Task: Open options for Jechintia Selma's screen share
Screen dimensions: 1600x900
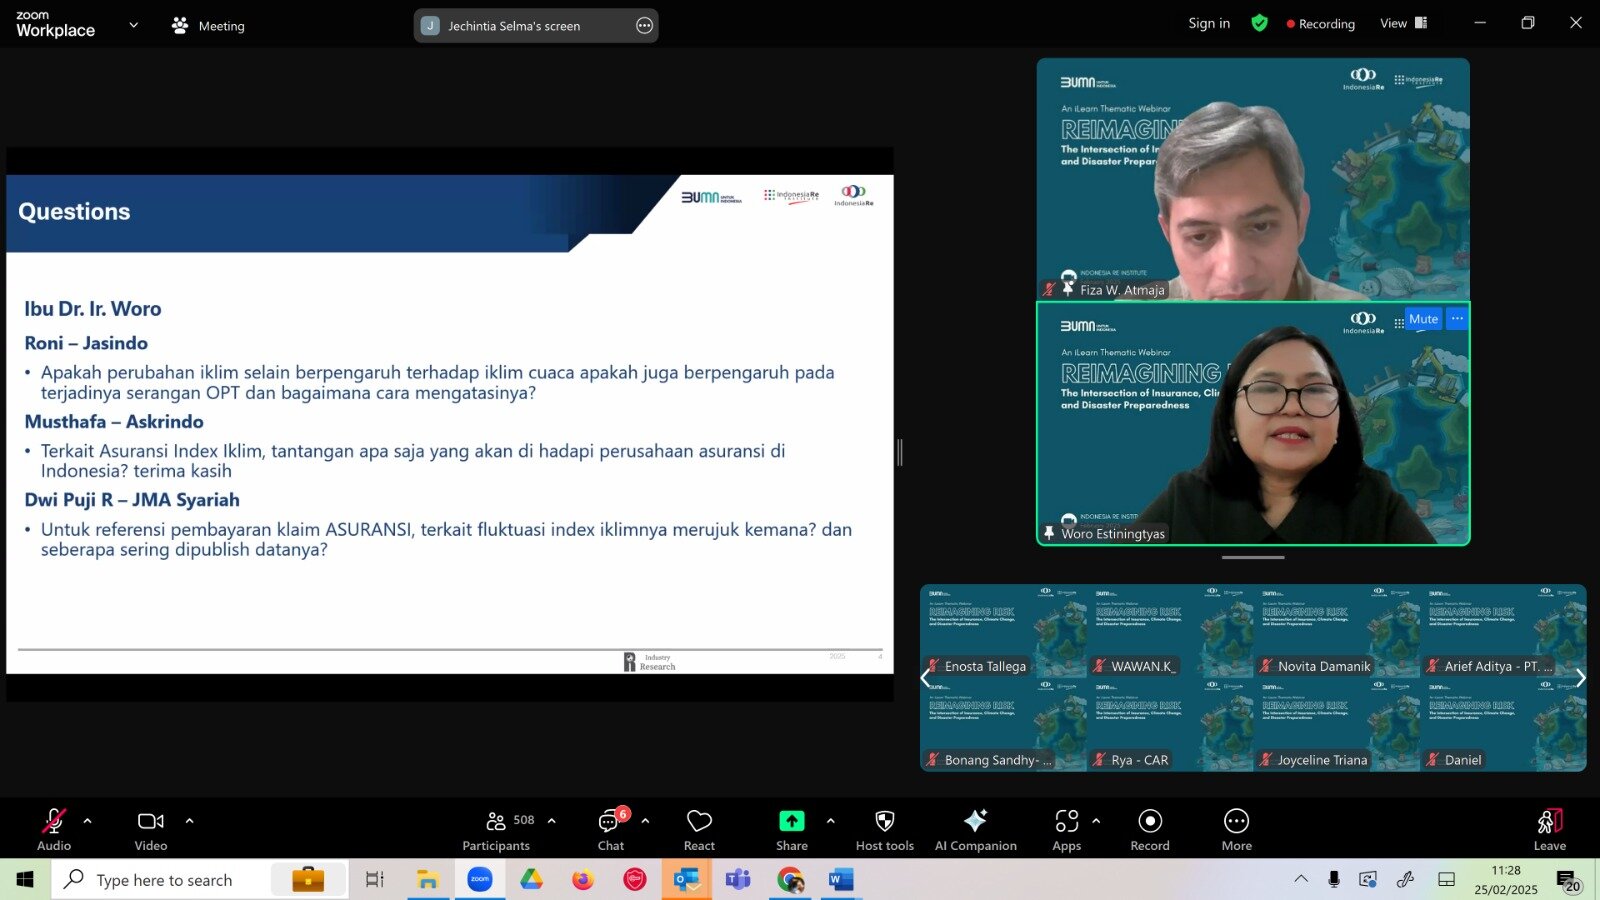Action: pos(645,26)
